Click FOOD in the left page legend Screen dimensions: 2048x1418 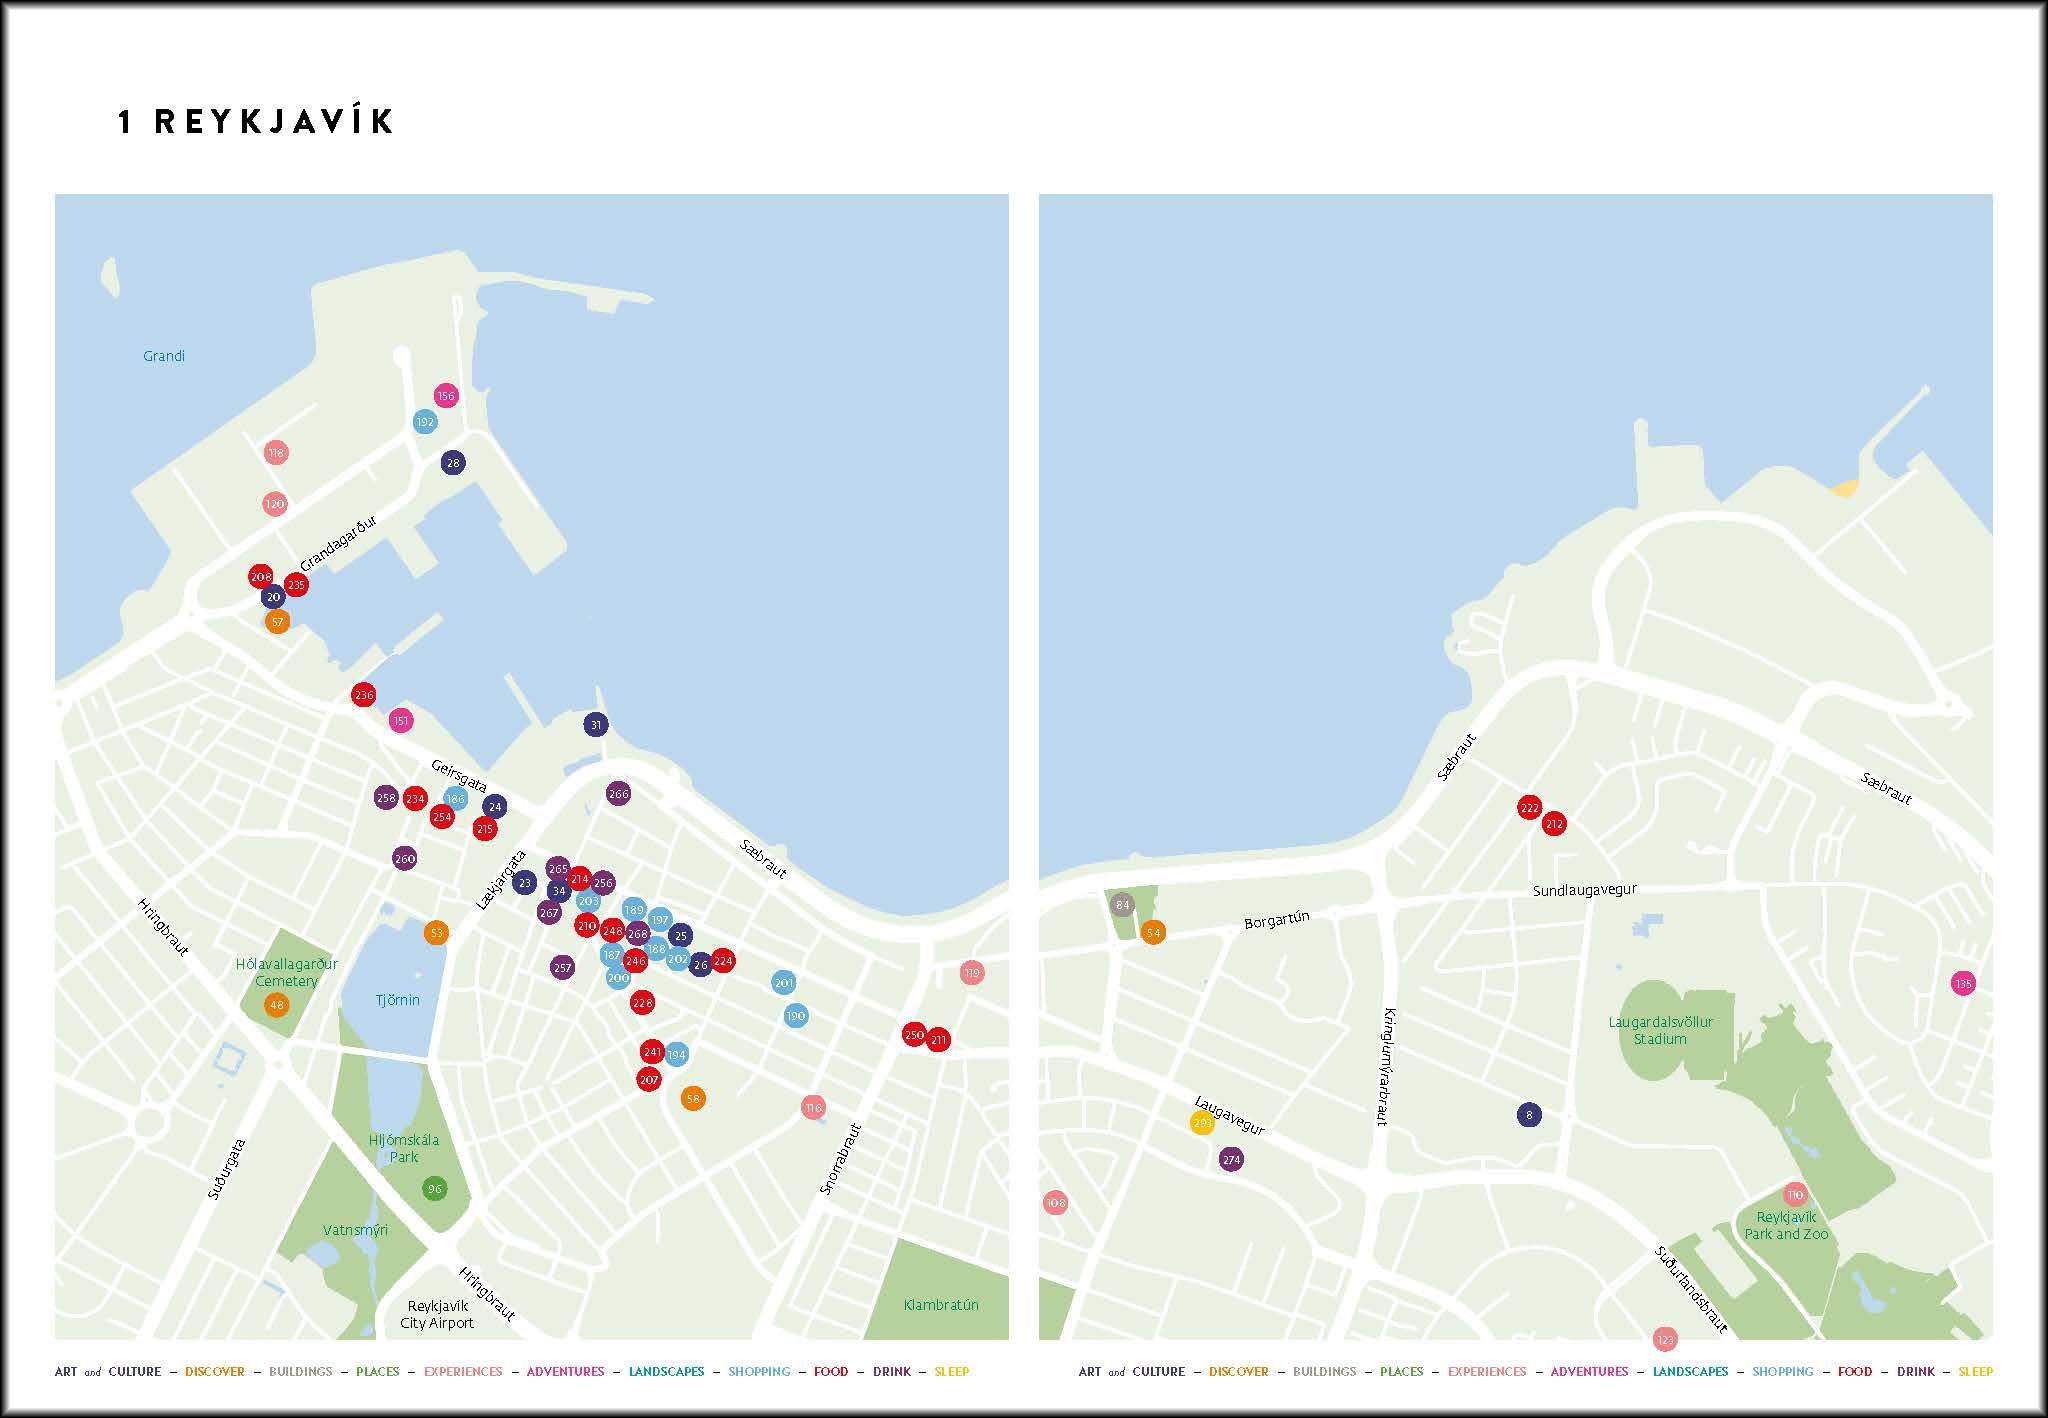click(x=830, y=1372)
